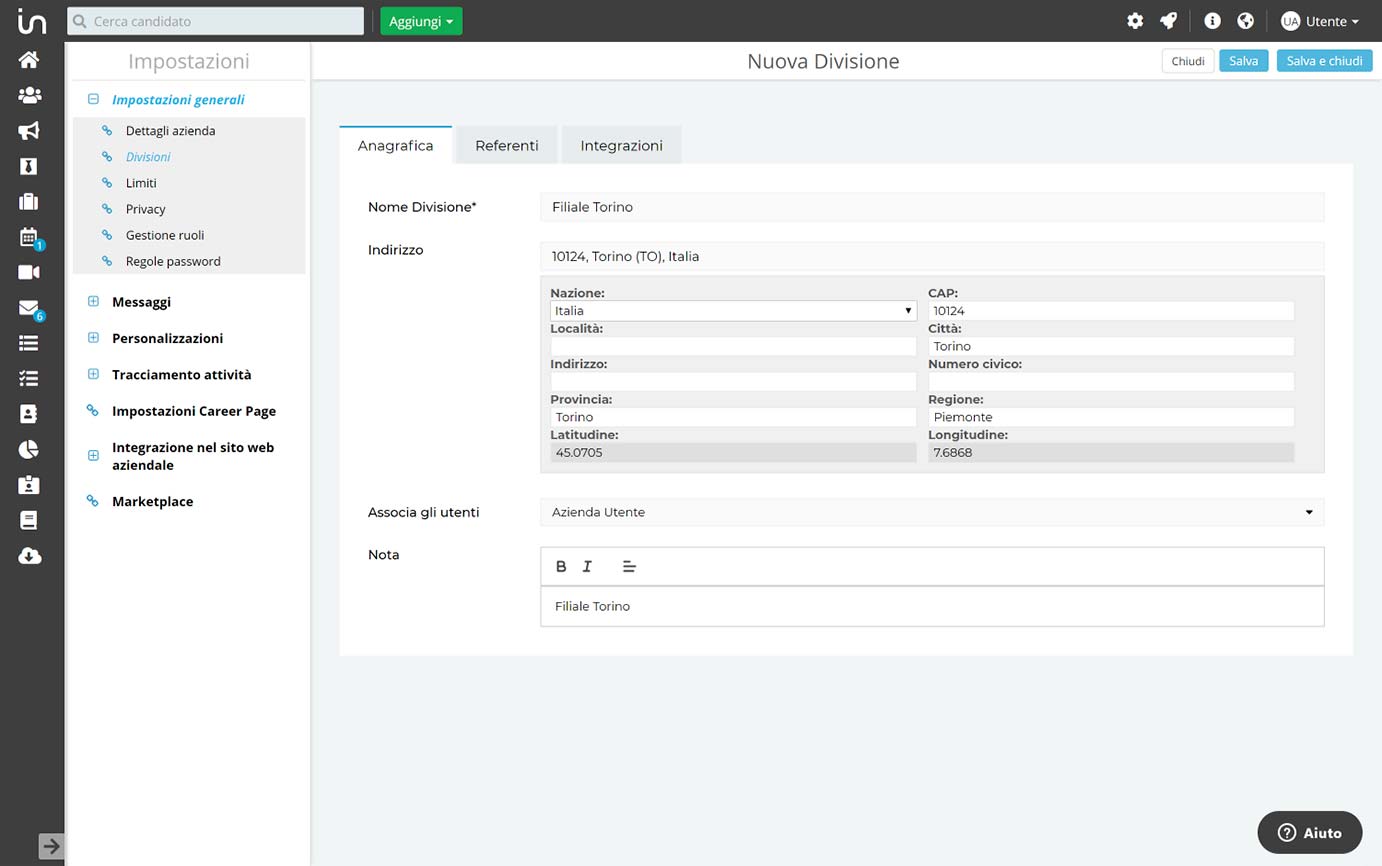The image size is (1382, 866).
Task: Click the app logo at the top left
Action: point(32,20)
